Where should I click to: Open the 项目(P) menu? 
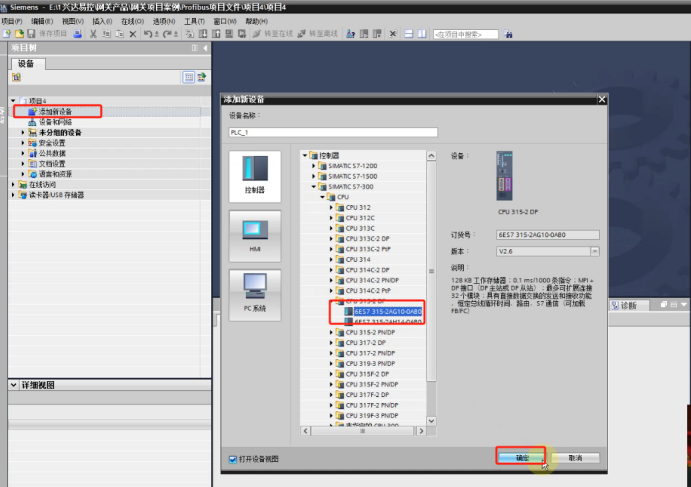pyautogui.click(x=11, y=21)
